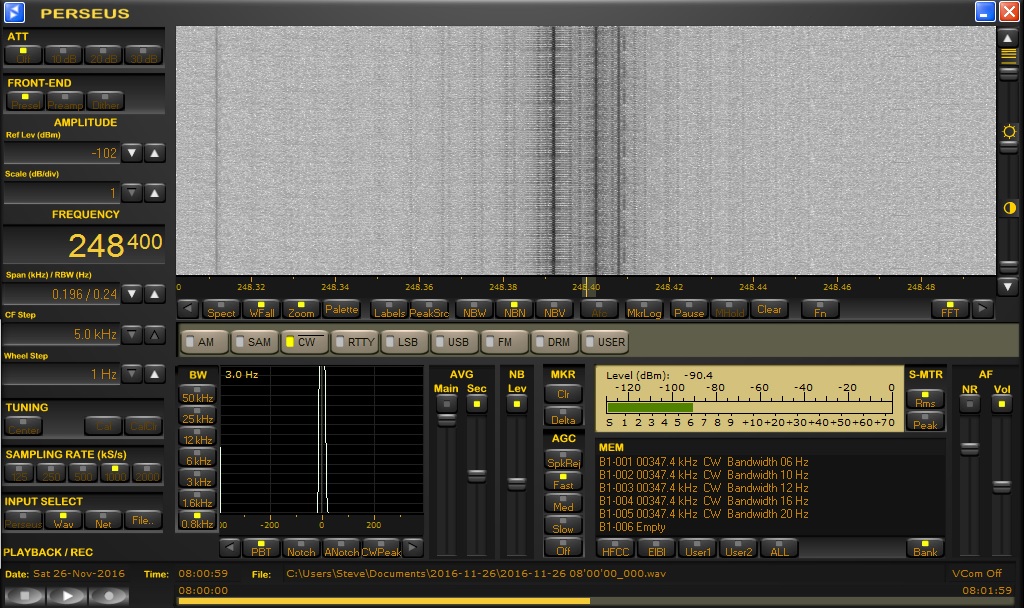1024x608 pixels.
Task: Select the CW demodulation mode
Action: [x=305, y=342]
